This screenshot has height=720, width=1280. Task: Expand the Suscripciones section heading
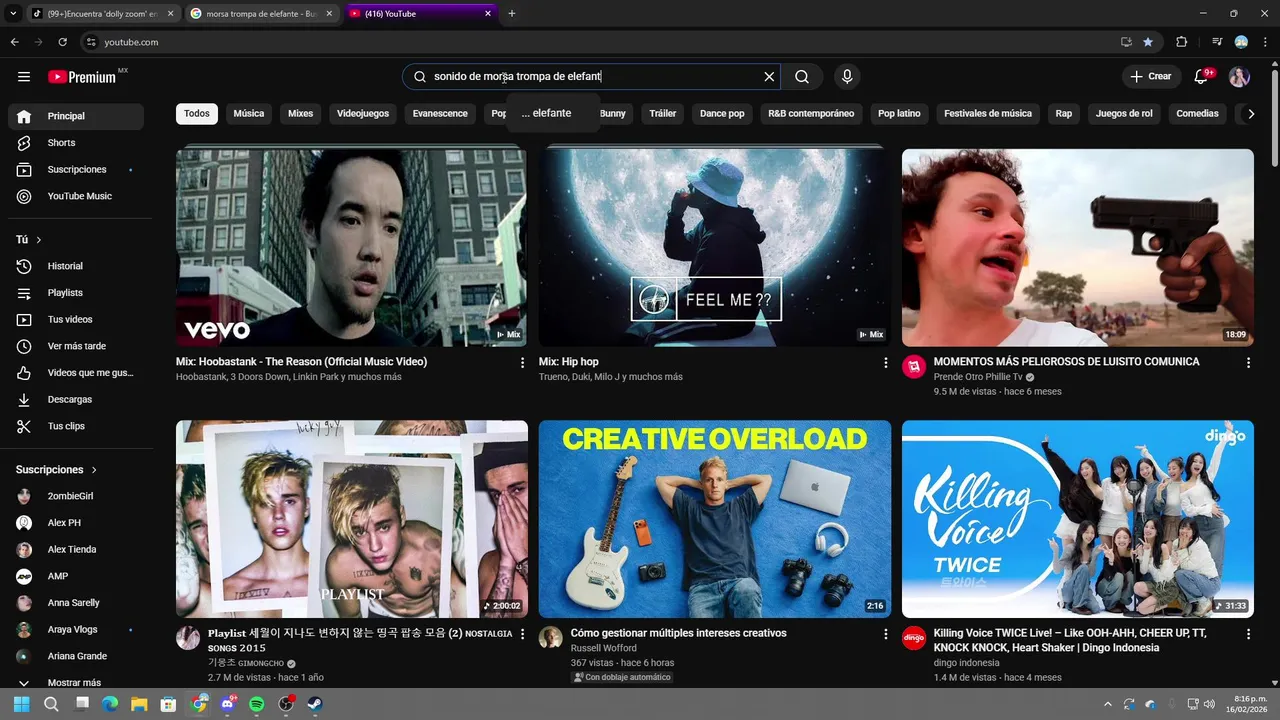pyautogui.click(x=56, y=470)
